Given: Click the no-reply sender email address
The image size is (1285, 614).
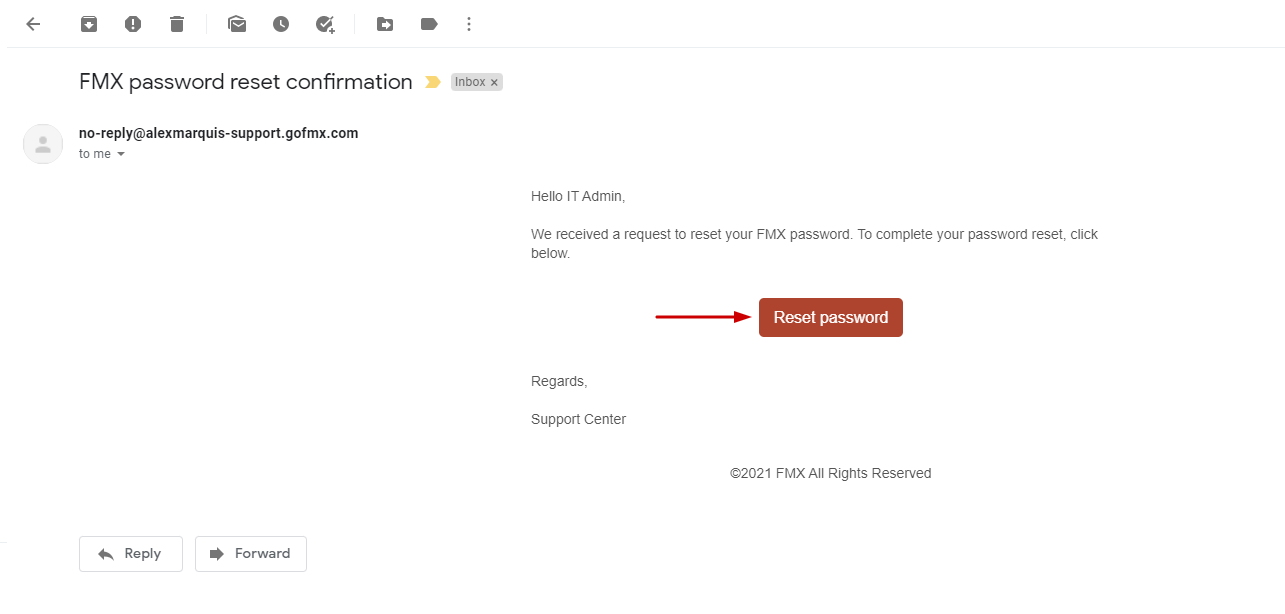Looking at the screenshot, I should [x=218, y=133].
